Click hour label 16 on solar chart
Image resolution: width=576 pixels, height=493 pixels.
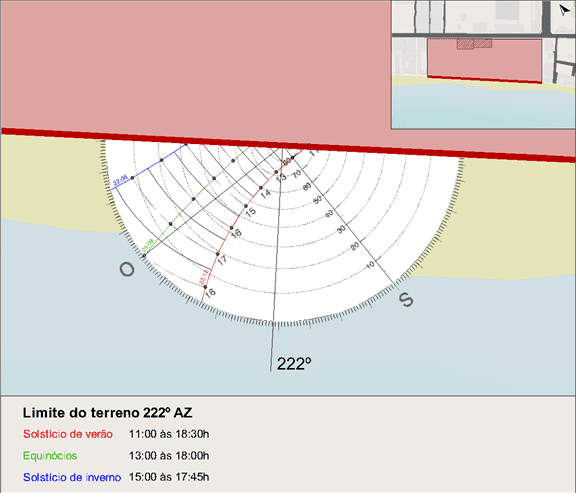(236, 233)
